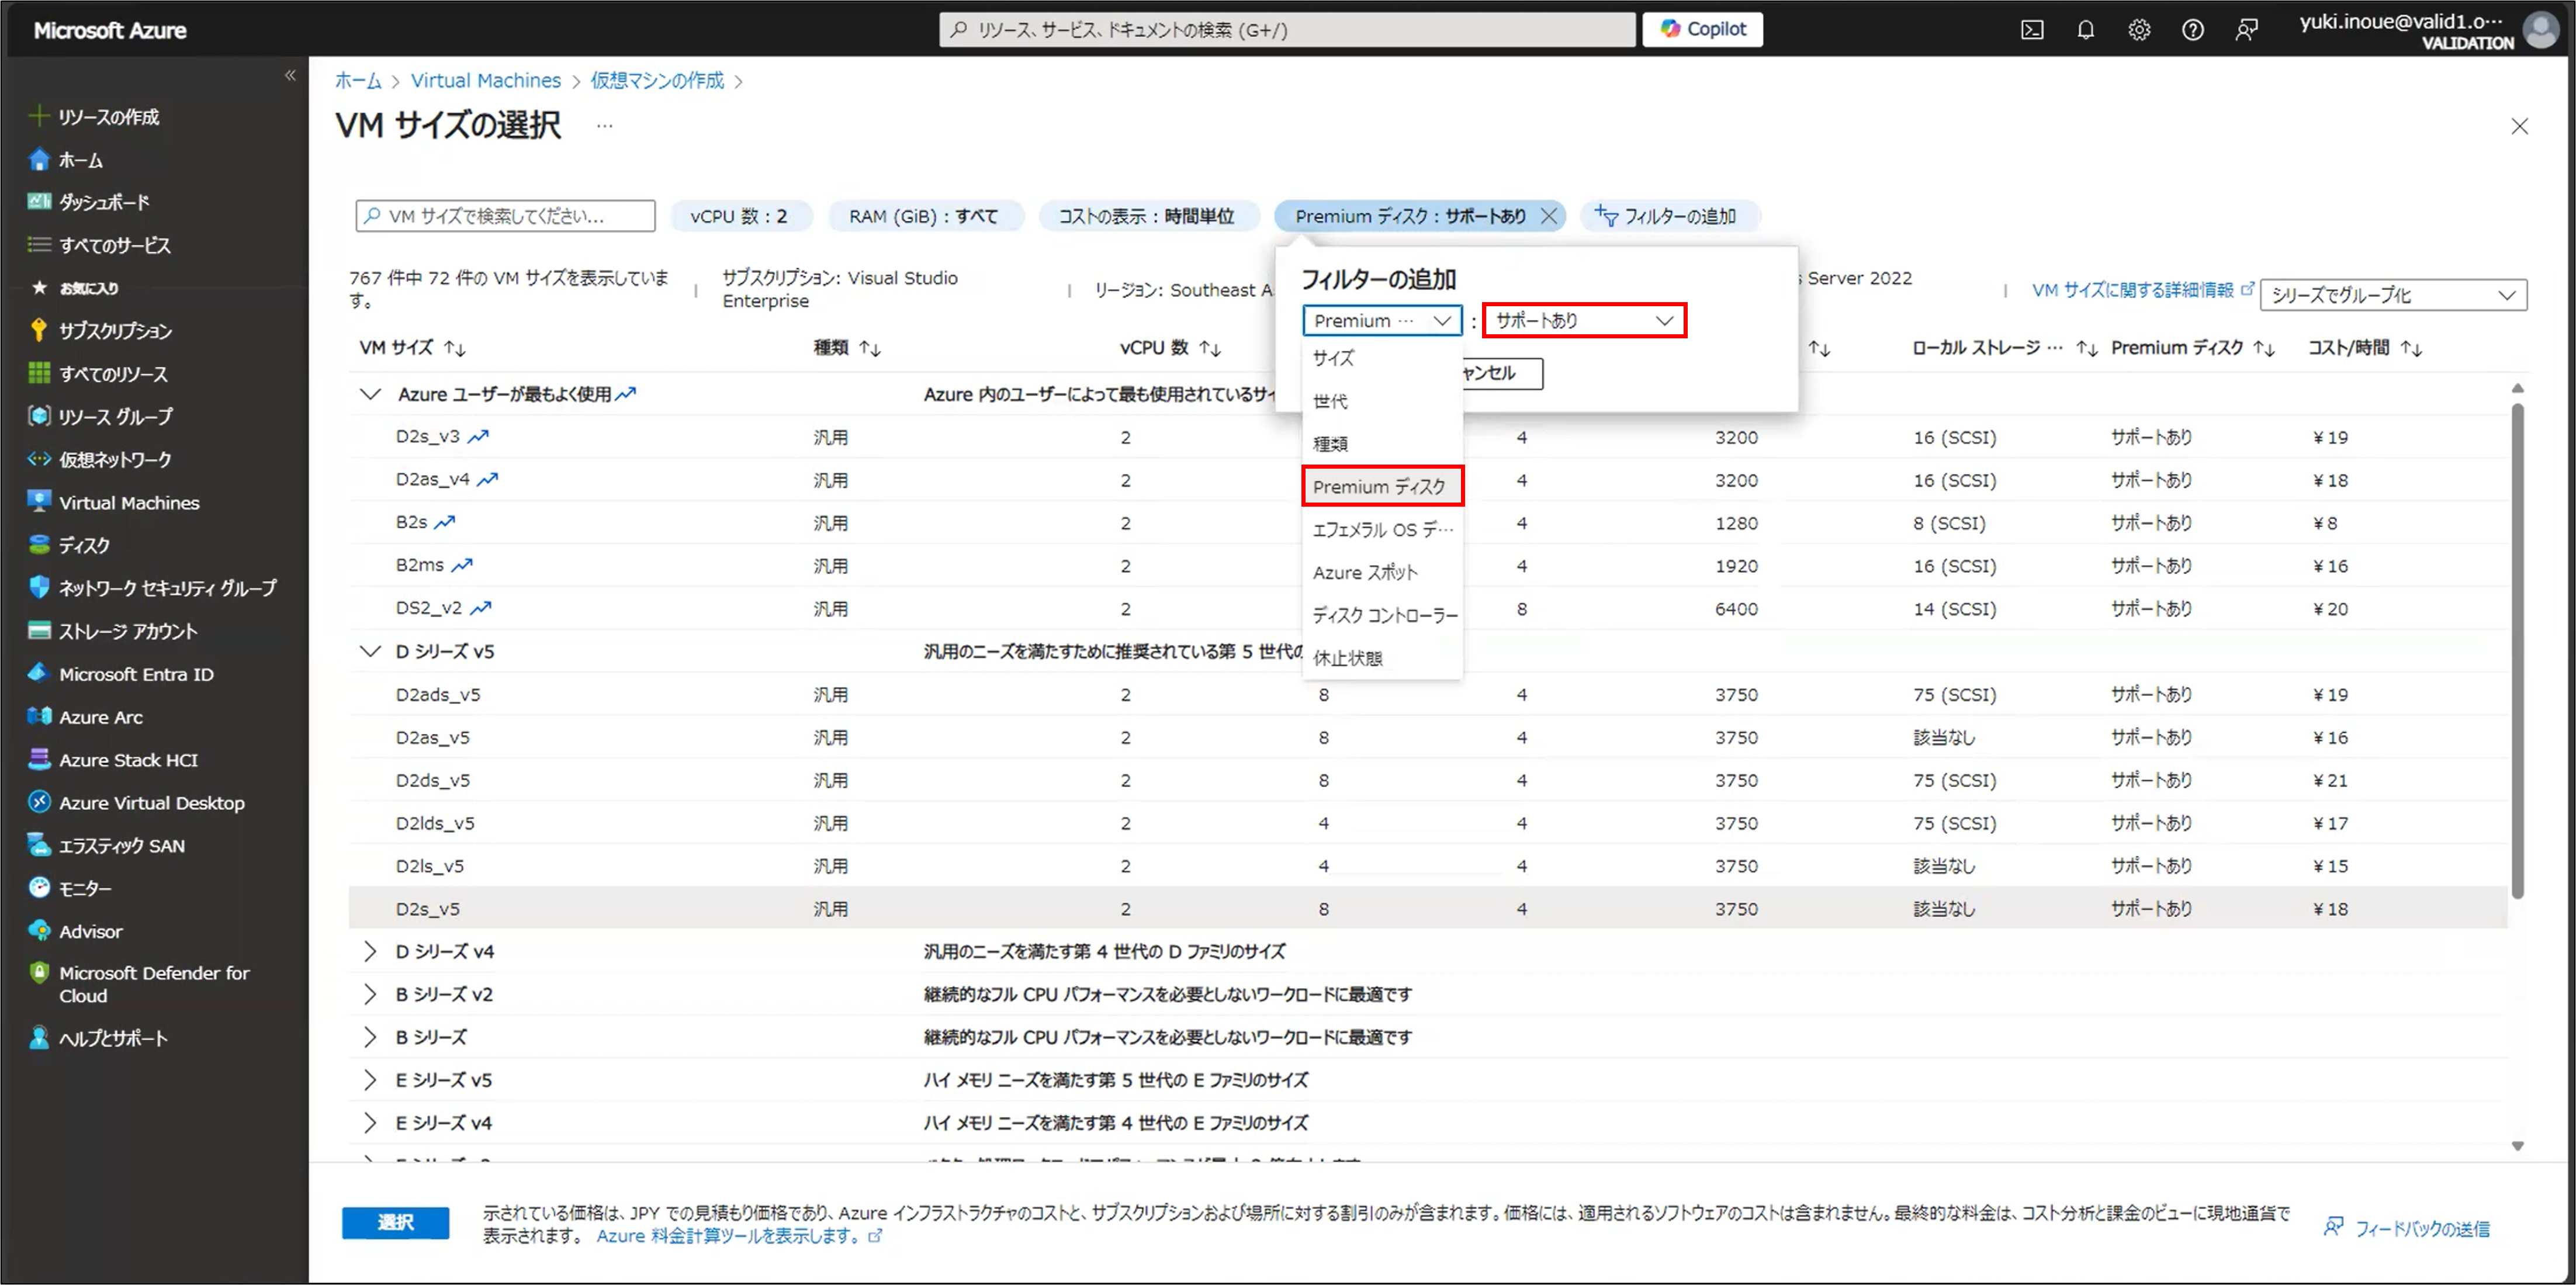The image size is (2576, 1285).
Task: Open Advisor in the sidebar
Action: (90, 931)
